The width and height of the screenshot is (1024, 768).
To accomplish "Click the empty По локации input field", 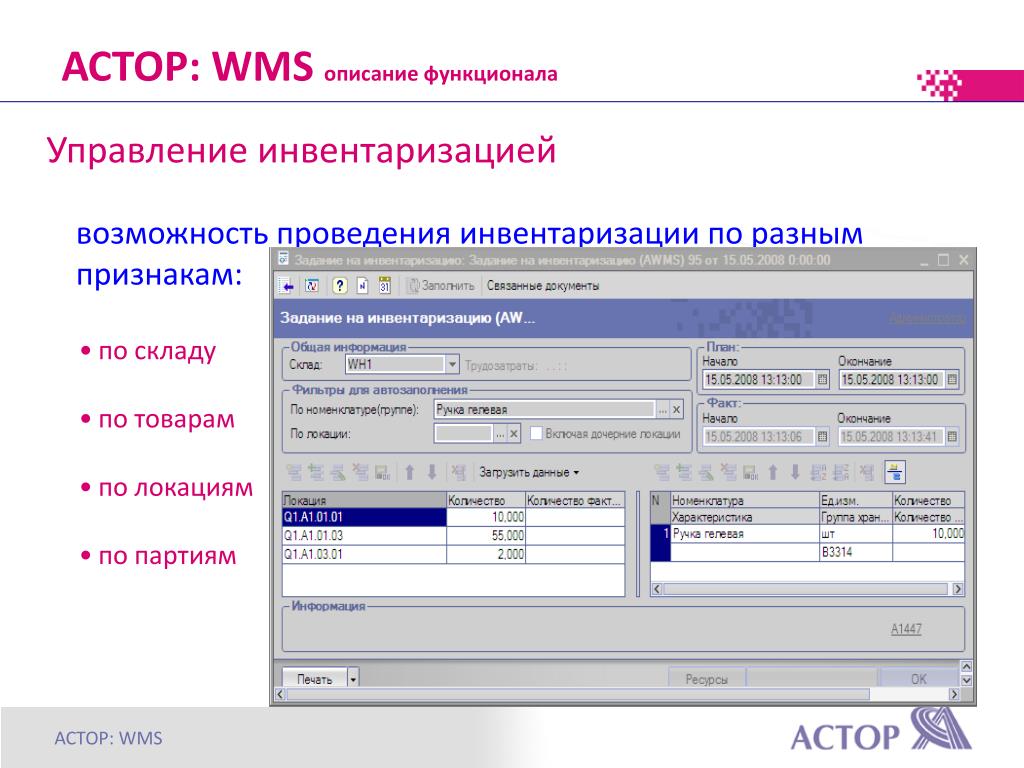I will click(463, 434).
